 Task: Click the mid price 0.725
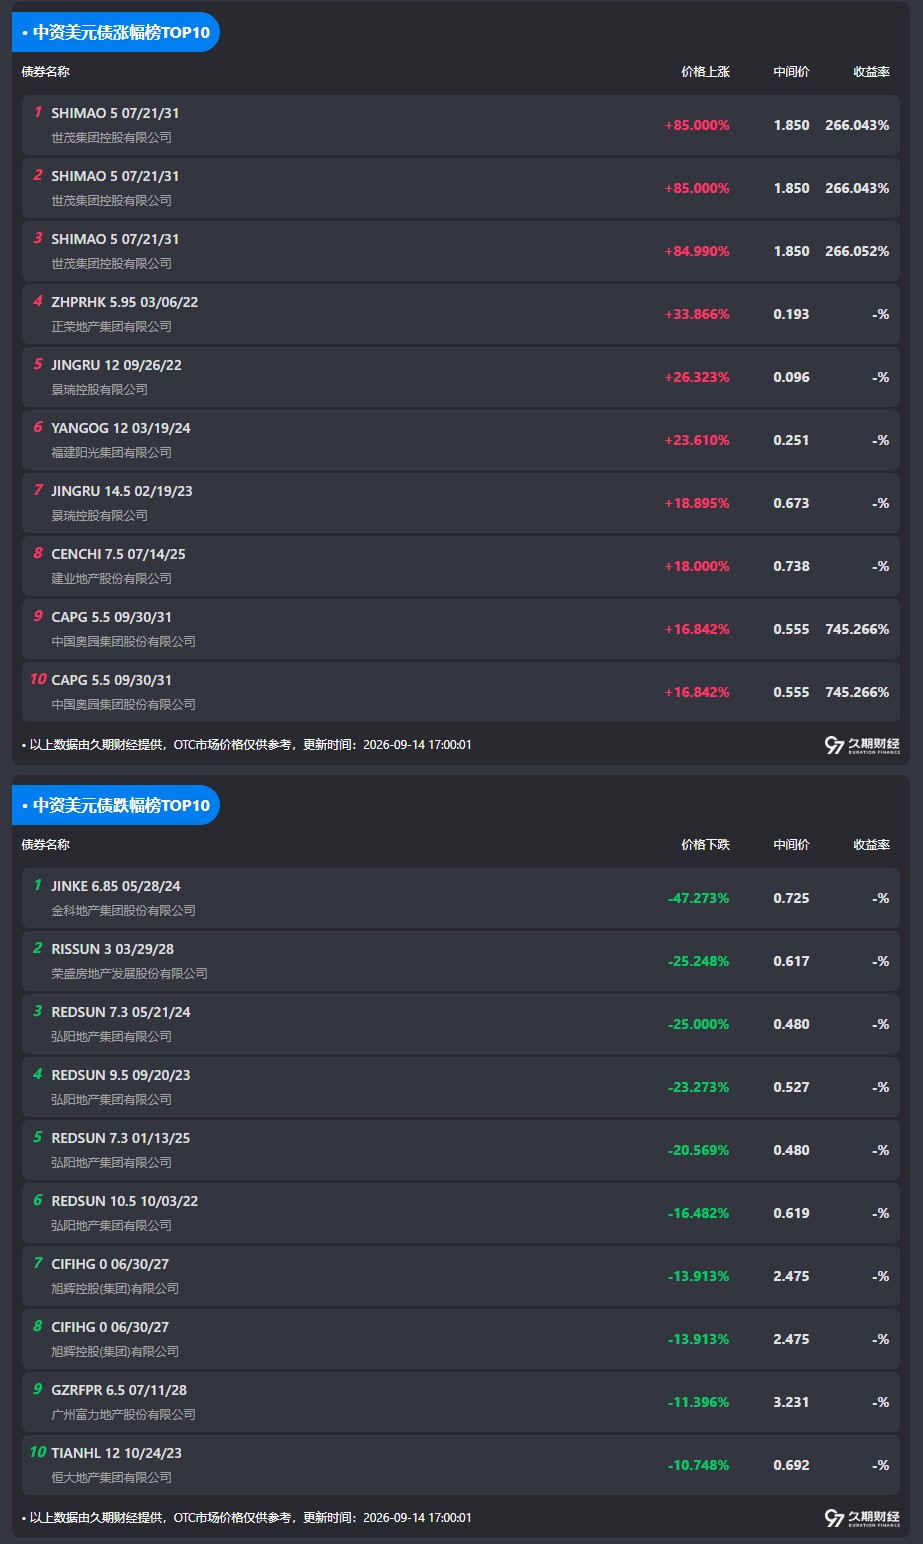(x=791, y=898)
